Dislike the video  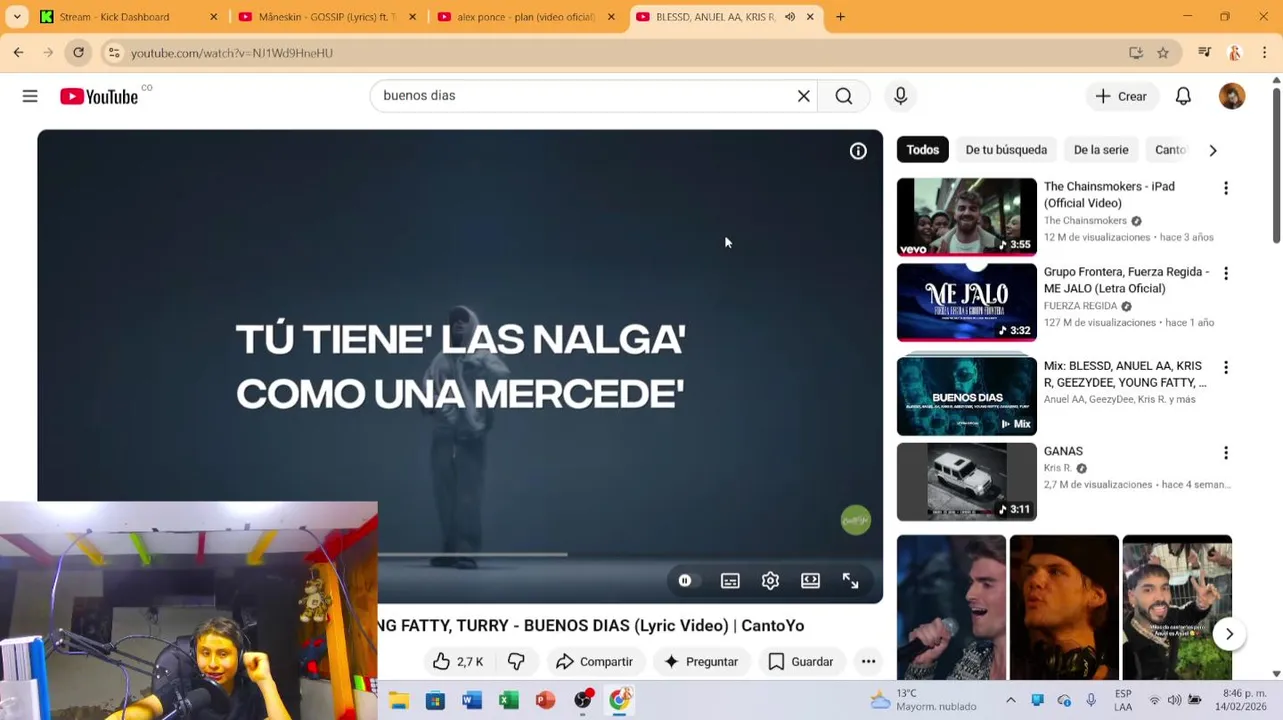[x=517, y=662]
